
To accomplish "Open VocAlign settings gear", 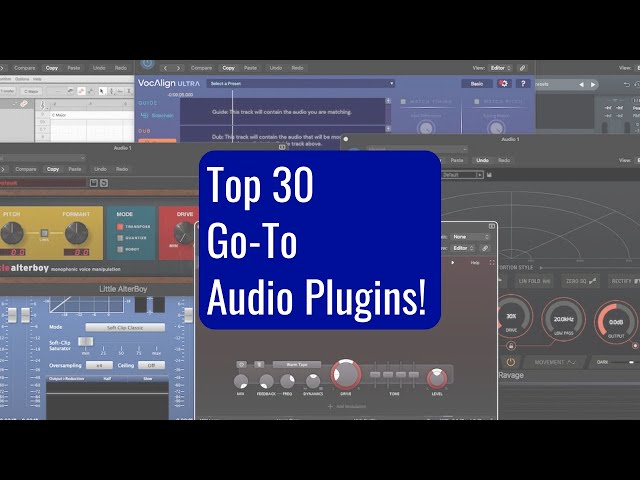I will point(504,83).
